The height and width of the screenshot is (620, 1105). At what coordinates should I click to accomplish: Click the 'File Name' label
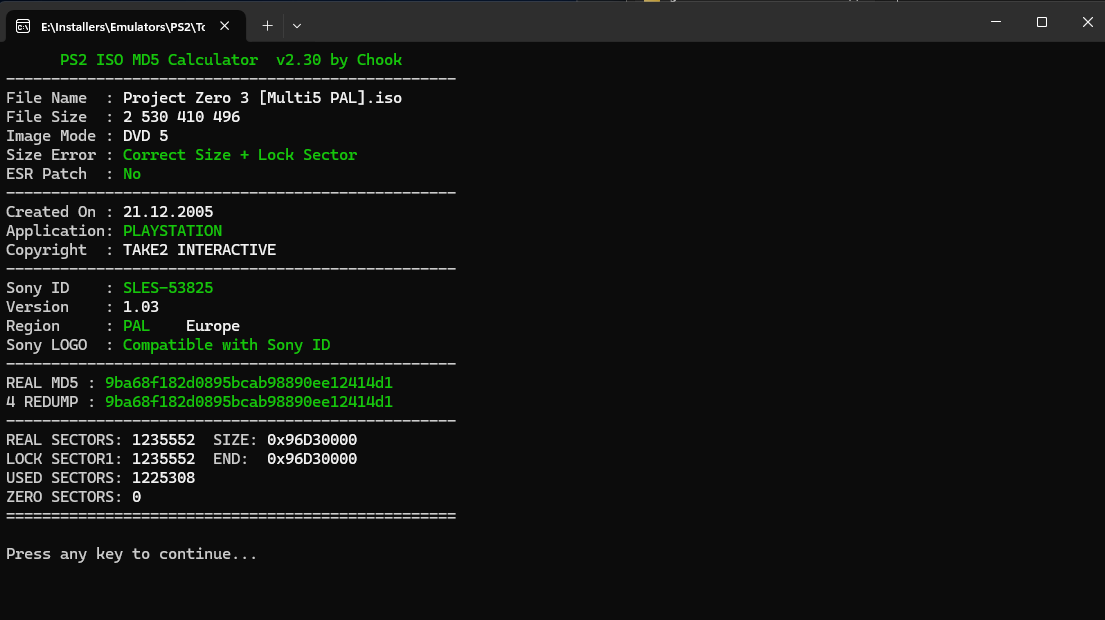[47, 98]
